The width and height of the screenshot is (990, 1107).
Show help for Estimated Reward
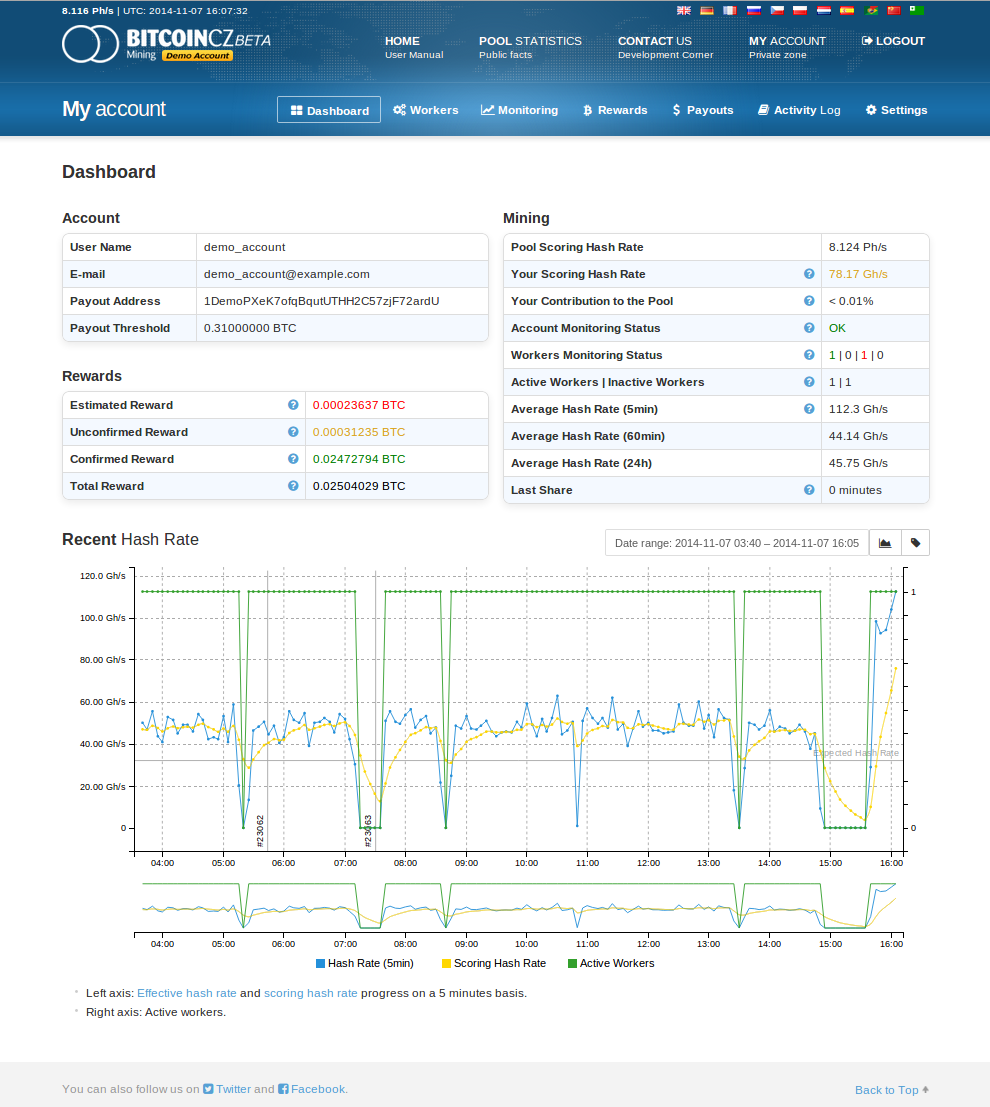(x=293, y=405)
